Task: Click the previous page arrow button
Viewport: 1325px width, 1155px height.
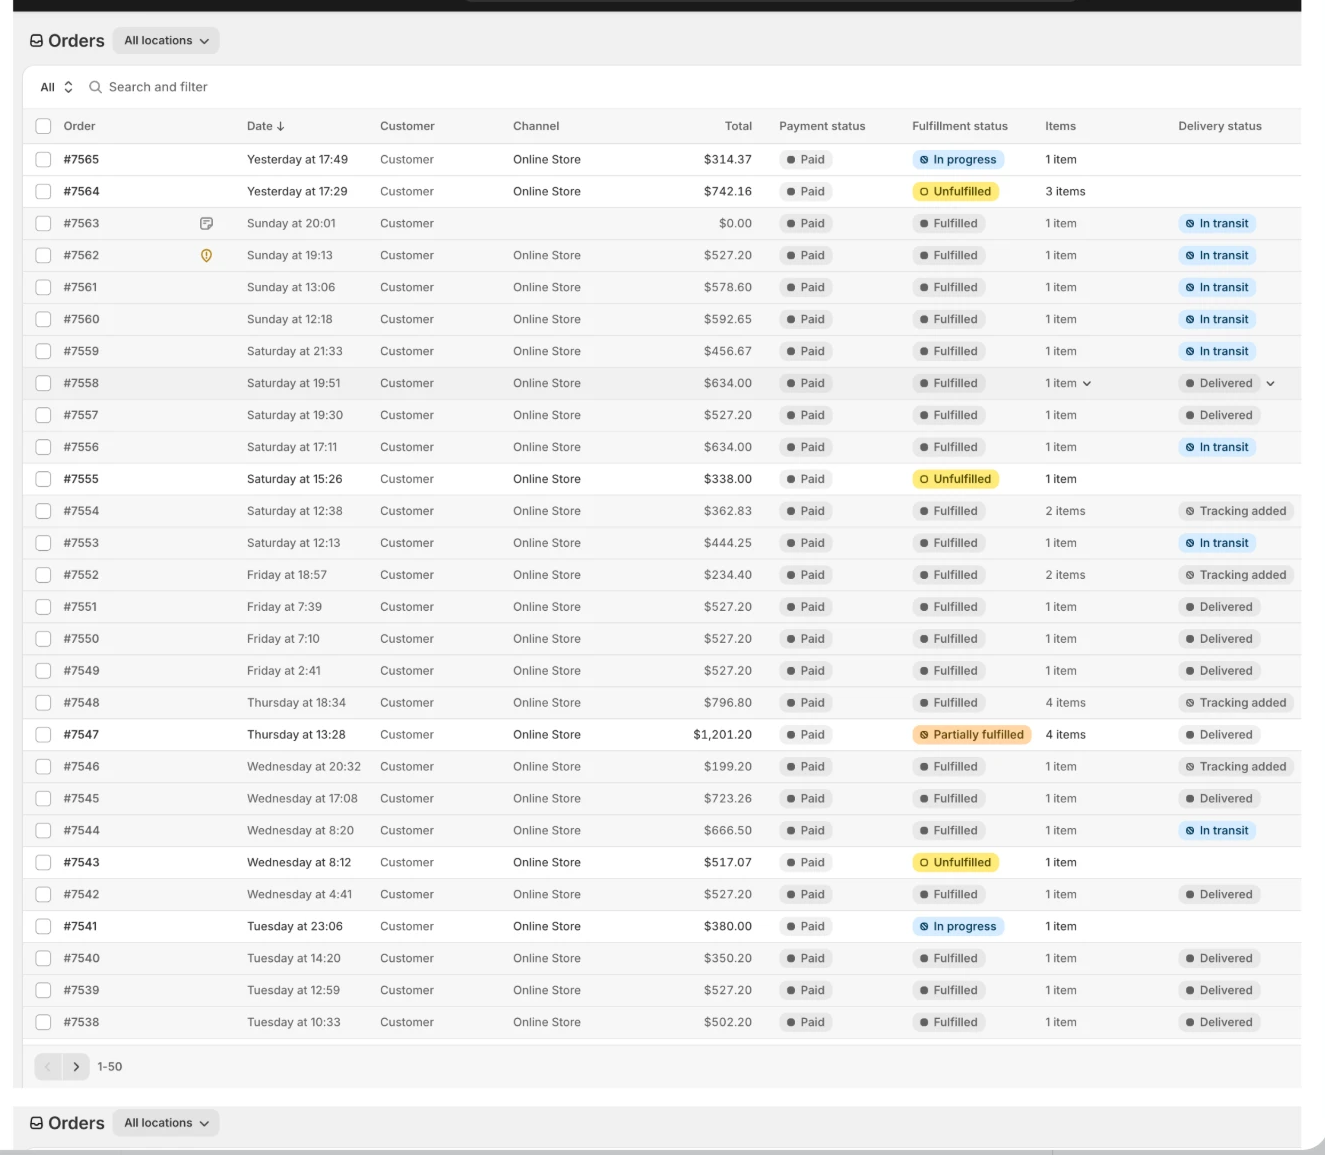Action: [48, 1067]
